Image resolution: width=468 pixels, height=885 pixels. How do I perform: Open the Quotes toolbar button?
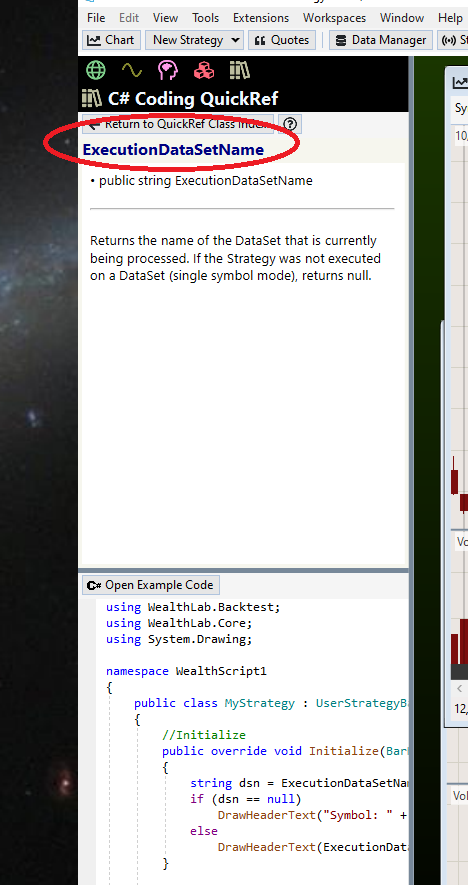tap(282, 40)
